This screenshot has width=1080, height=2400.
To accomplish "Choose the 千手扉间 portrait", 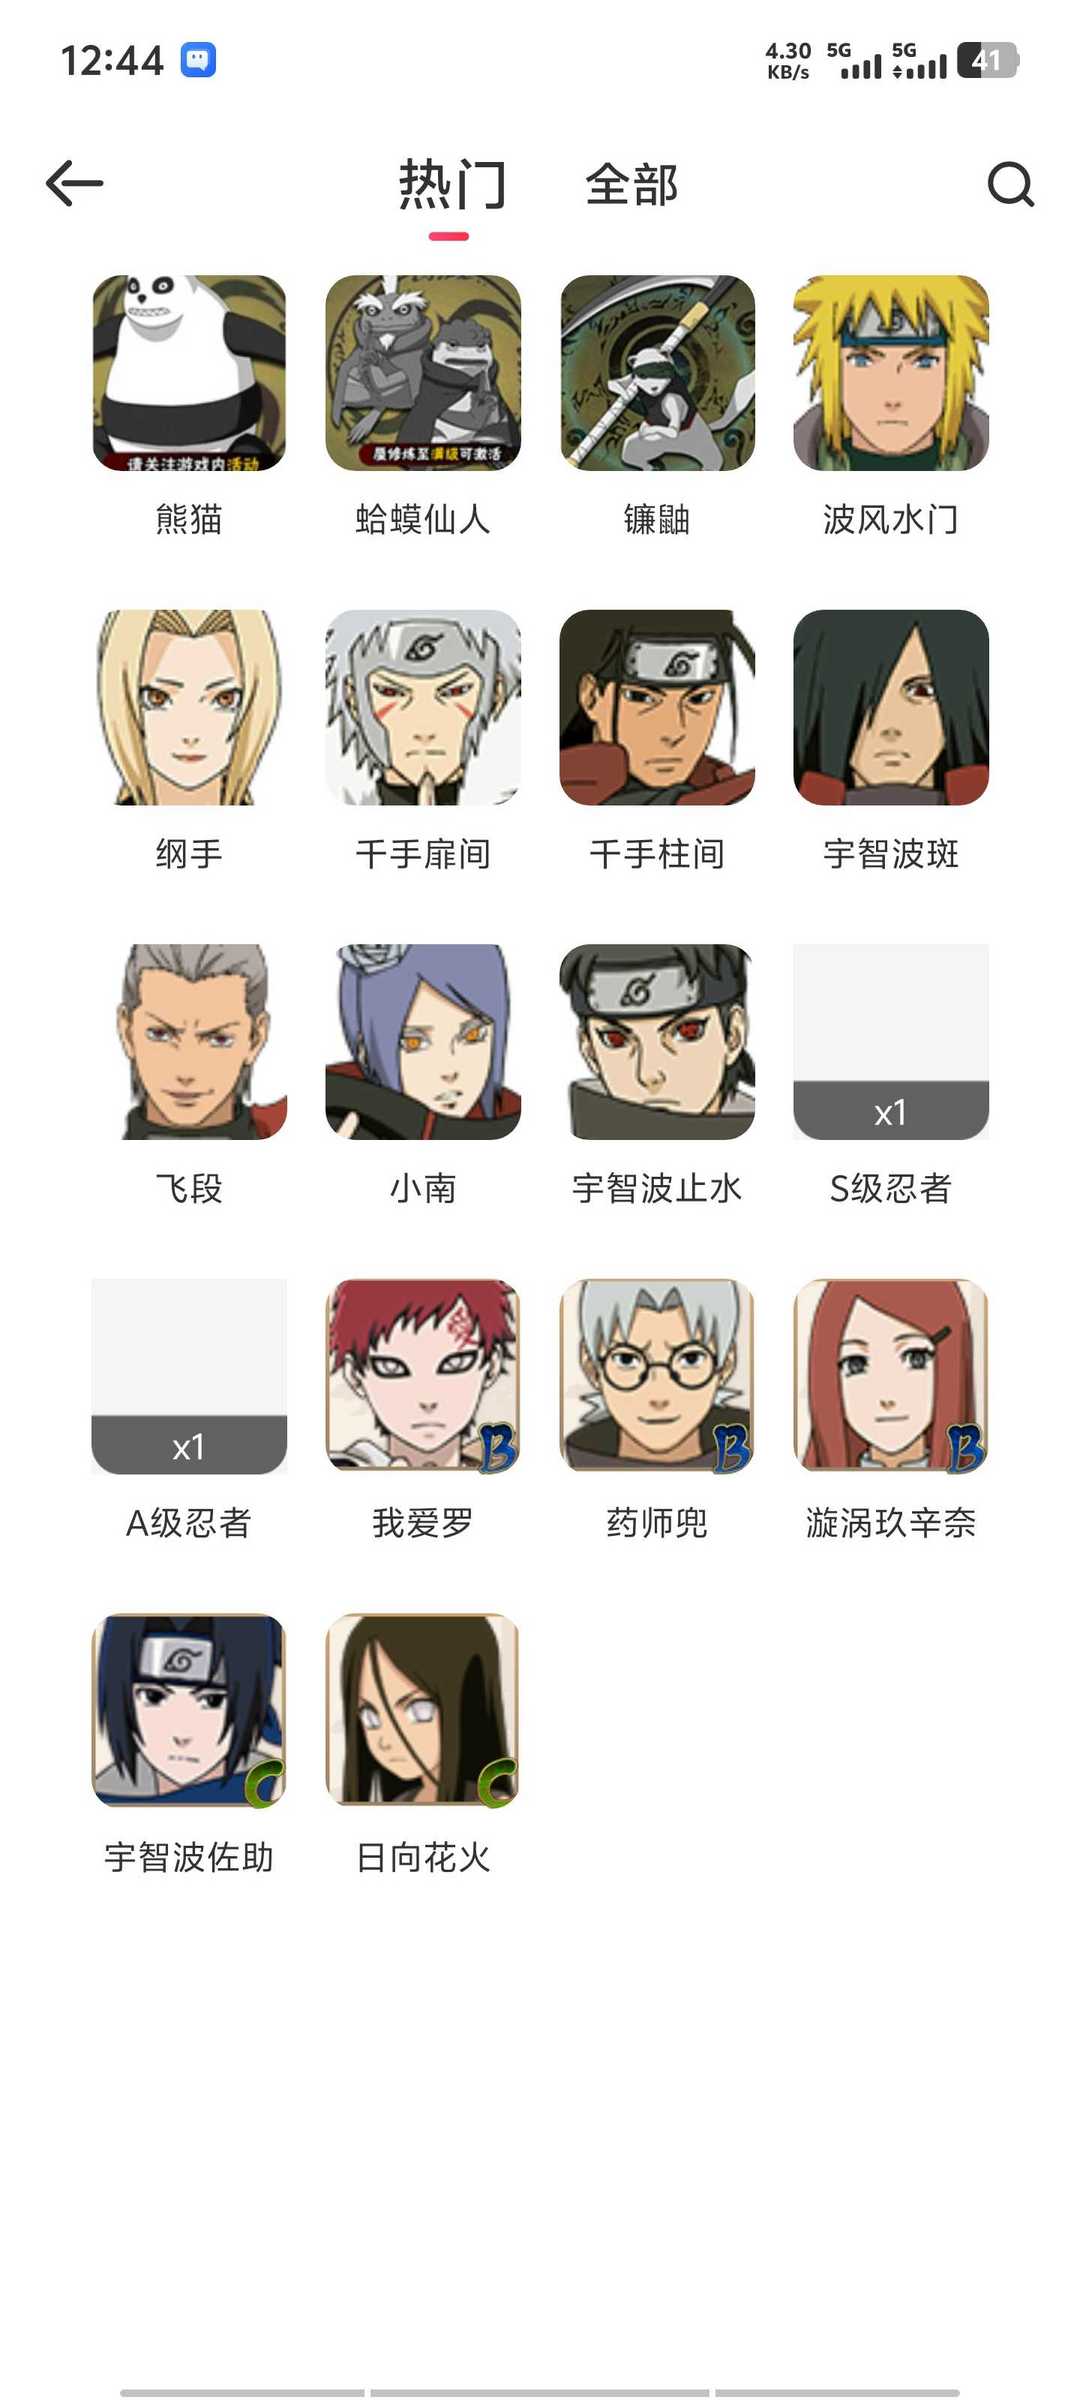I will coord(423,708).
